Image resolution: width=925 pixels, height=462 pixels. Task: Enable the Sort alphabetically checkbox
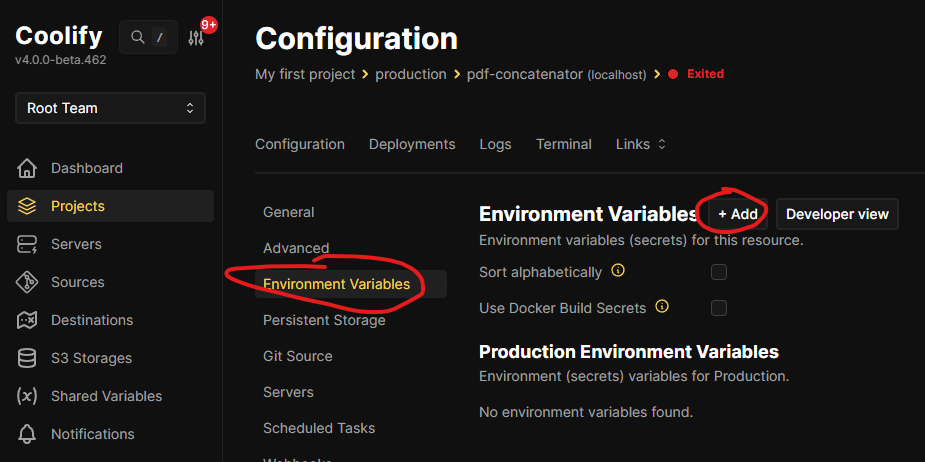click(x=719, y=272)
